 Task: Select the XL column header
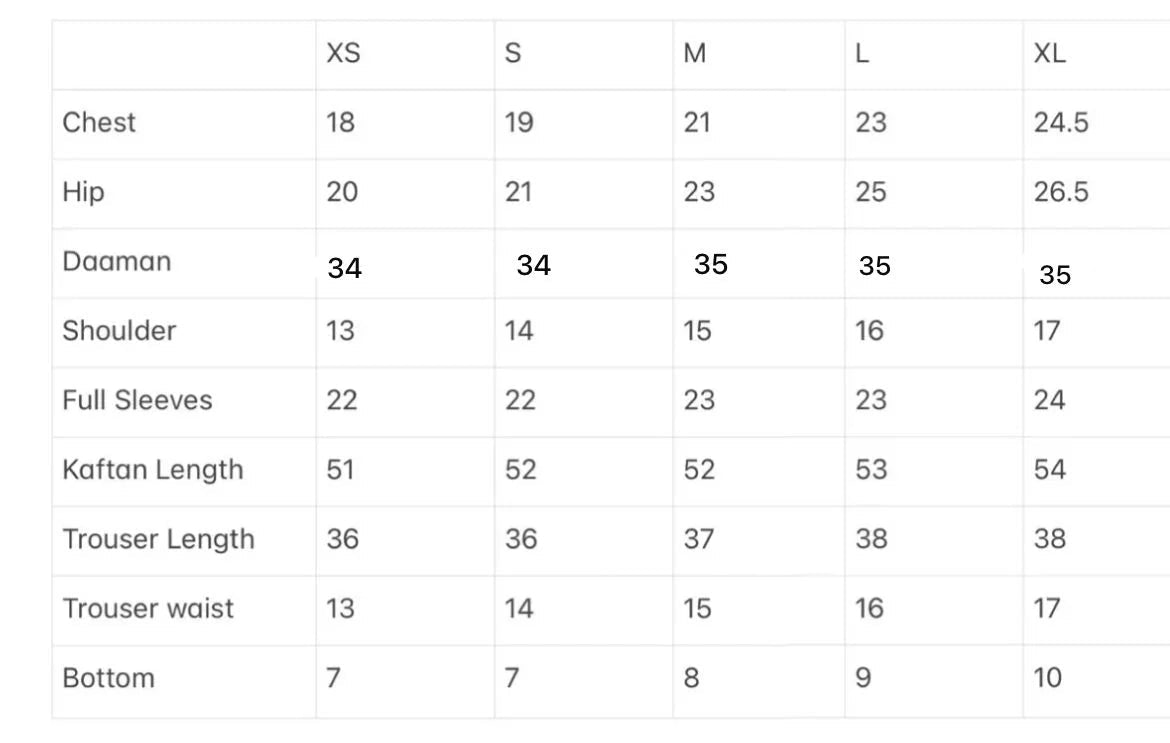click(x=1049, y=53)
